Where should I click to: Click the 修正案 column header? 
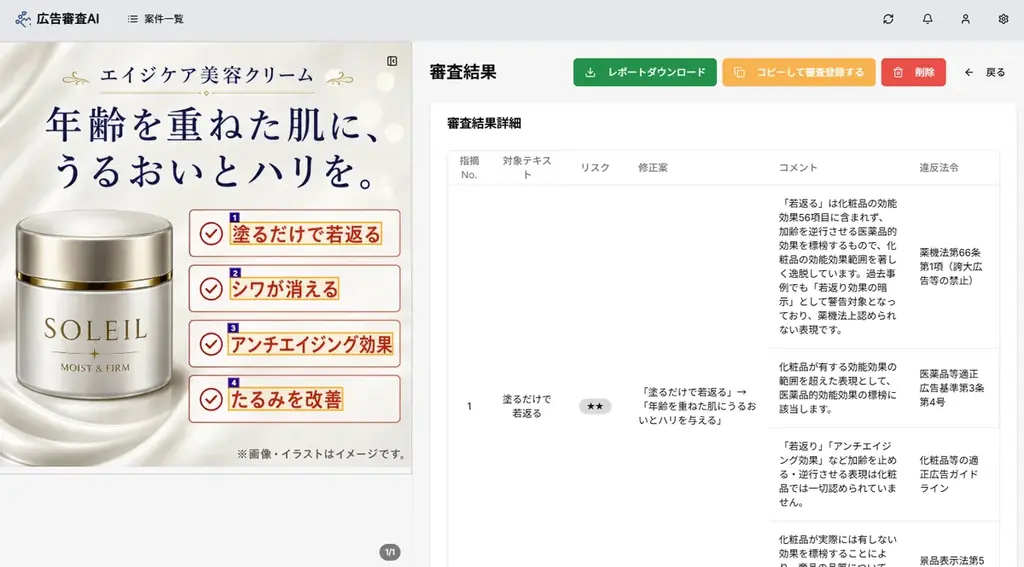[x=652, y=167]
